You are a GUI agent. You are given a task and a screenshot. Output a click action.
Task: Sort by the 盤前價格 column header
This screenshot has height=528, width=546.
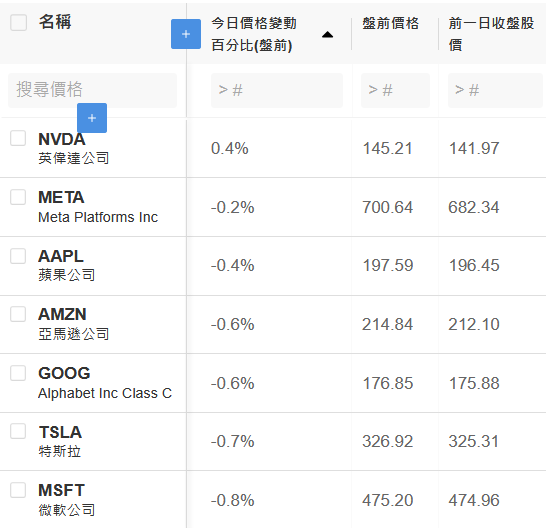(390, 23)
